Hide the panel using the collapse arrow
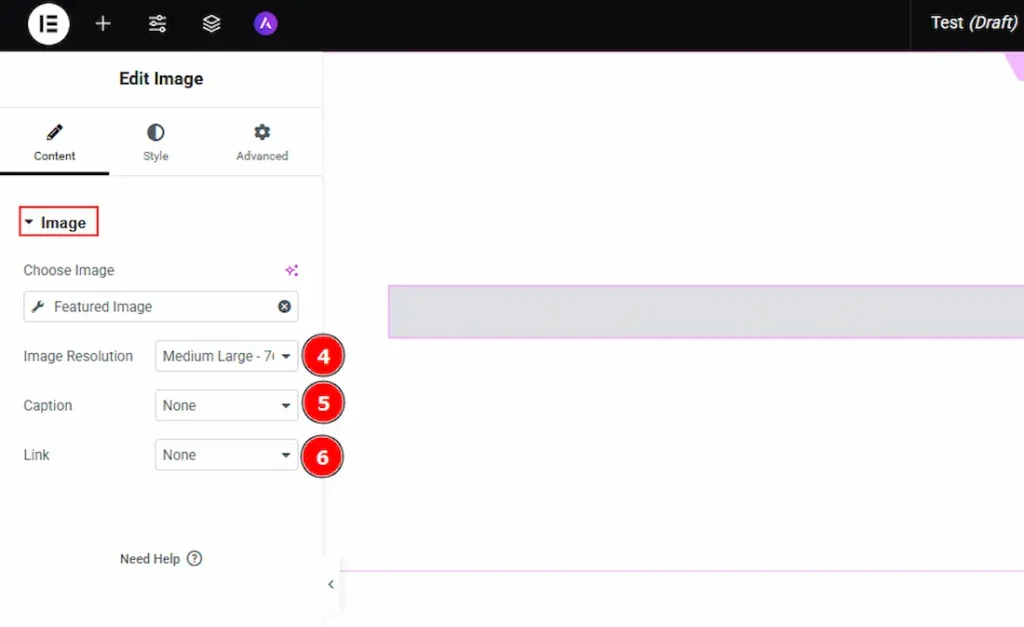The width and height of the screenshot is (1024, 627). [x=331, y=585]
